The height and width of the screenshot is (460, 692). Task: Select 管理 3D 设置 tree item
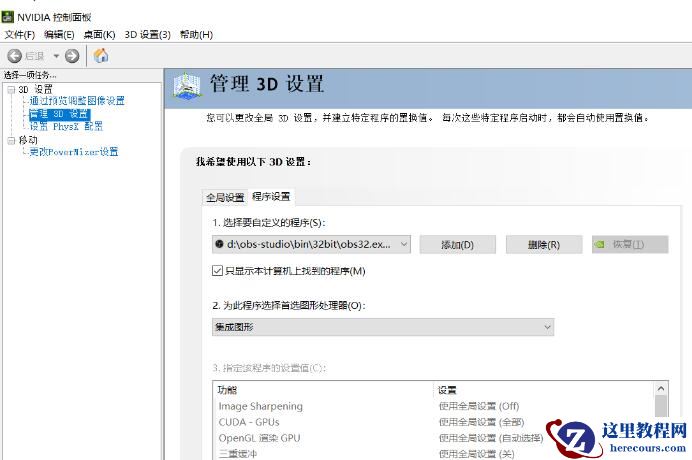[59, 114]
